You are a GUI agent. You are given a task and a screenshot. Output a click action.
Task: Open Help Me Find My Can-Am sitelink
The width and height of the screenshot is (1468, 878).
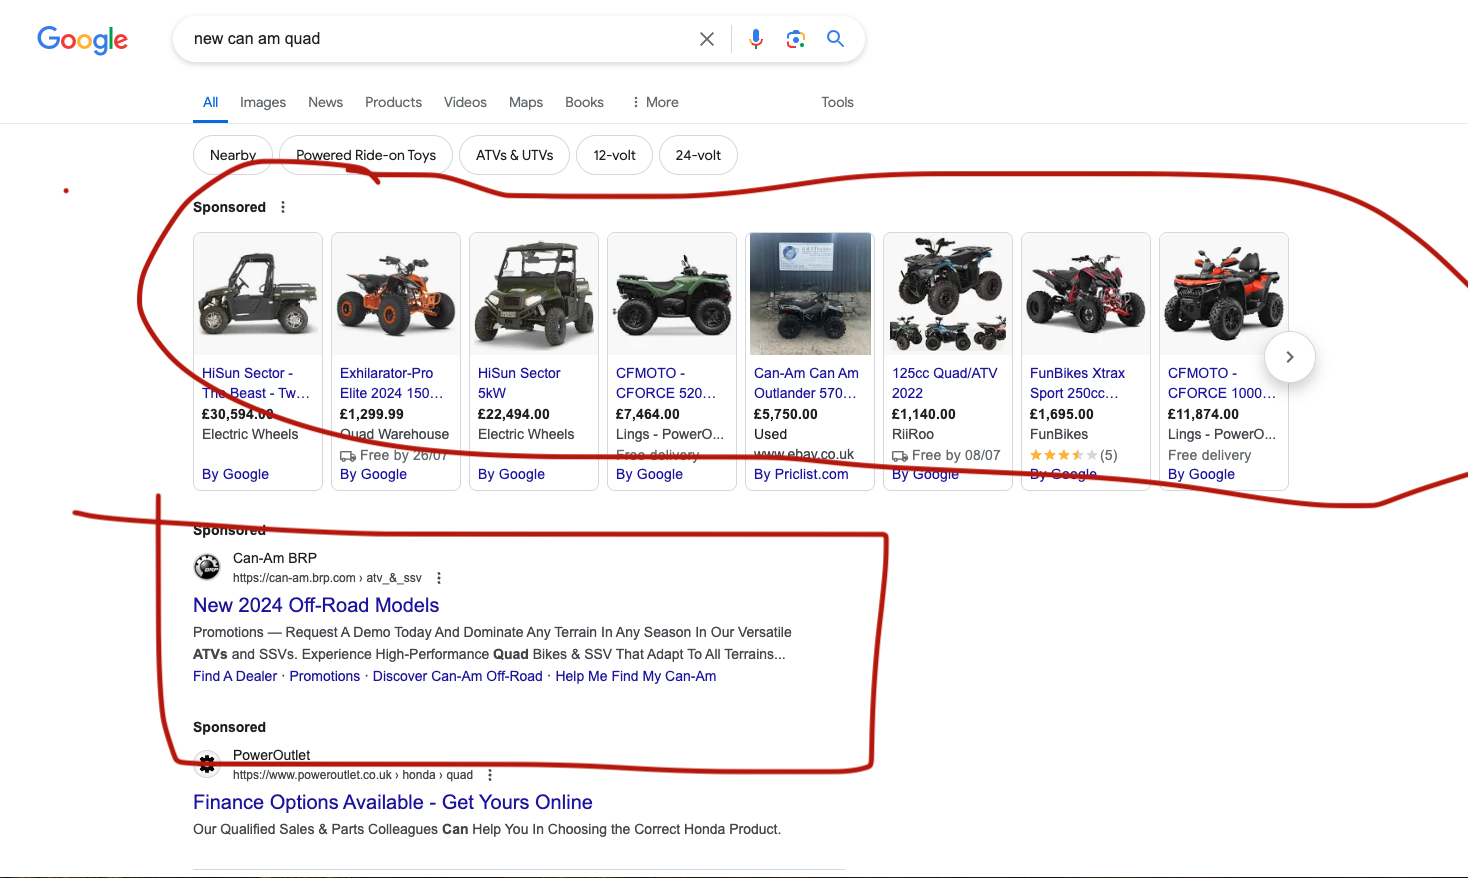pyautogui.click(x=636, y=676)
